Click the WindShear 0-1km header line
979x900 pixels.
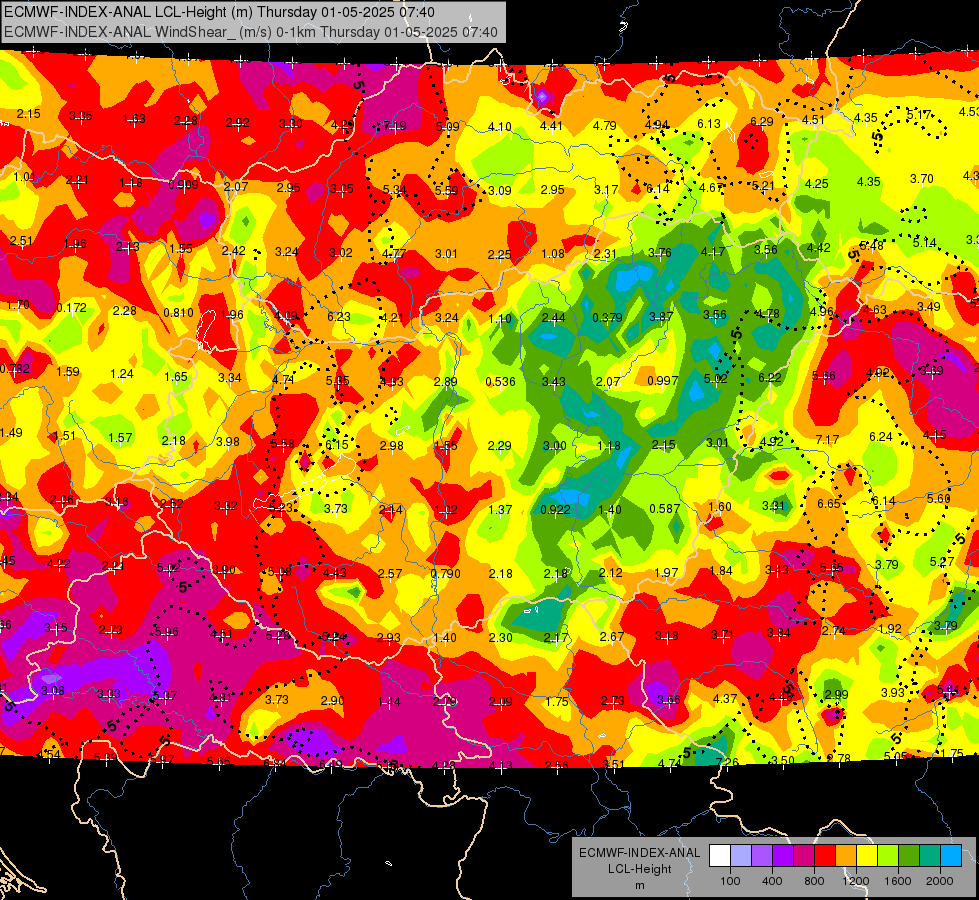[251, 32]
